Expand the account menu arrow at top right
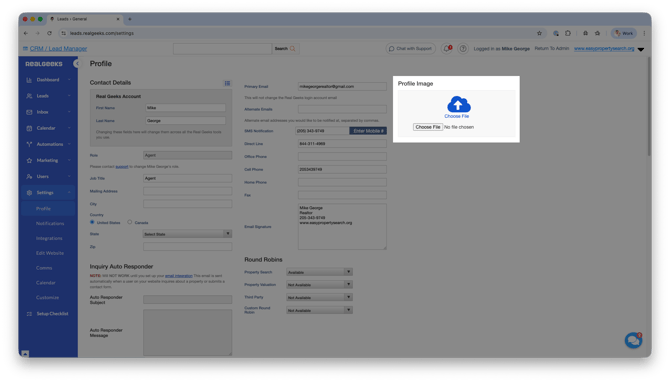The height and width of the screenshot is (382, 670). click(641, 50)
